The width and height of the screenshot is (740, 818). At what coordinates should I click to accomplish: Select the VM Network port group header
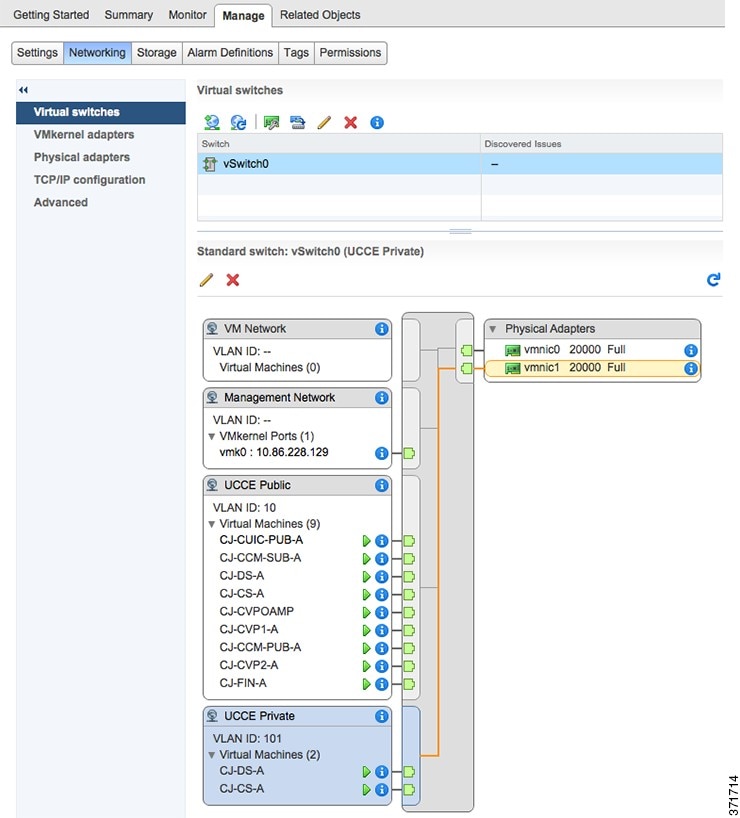click(x=297, y=329)
